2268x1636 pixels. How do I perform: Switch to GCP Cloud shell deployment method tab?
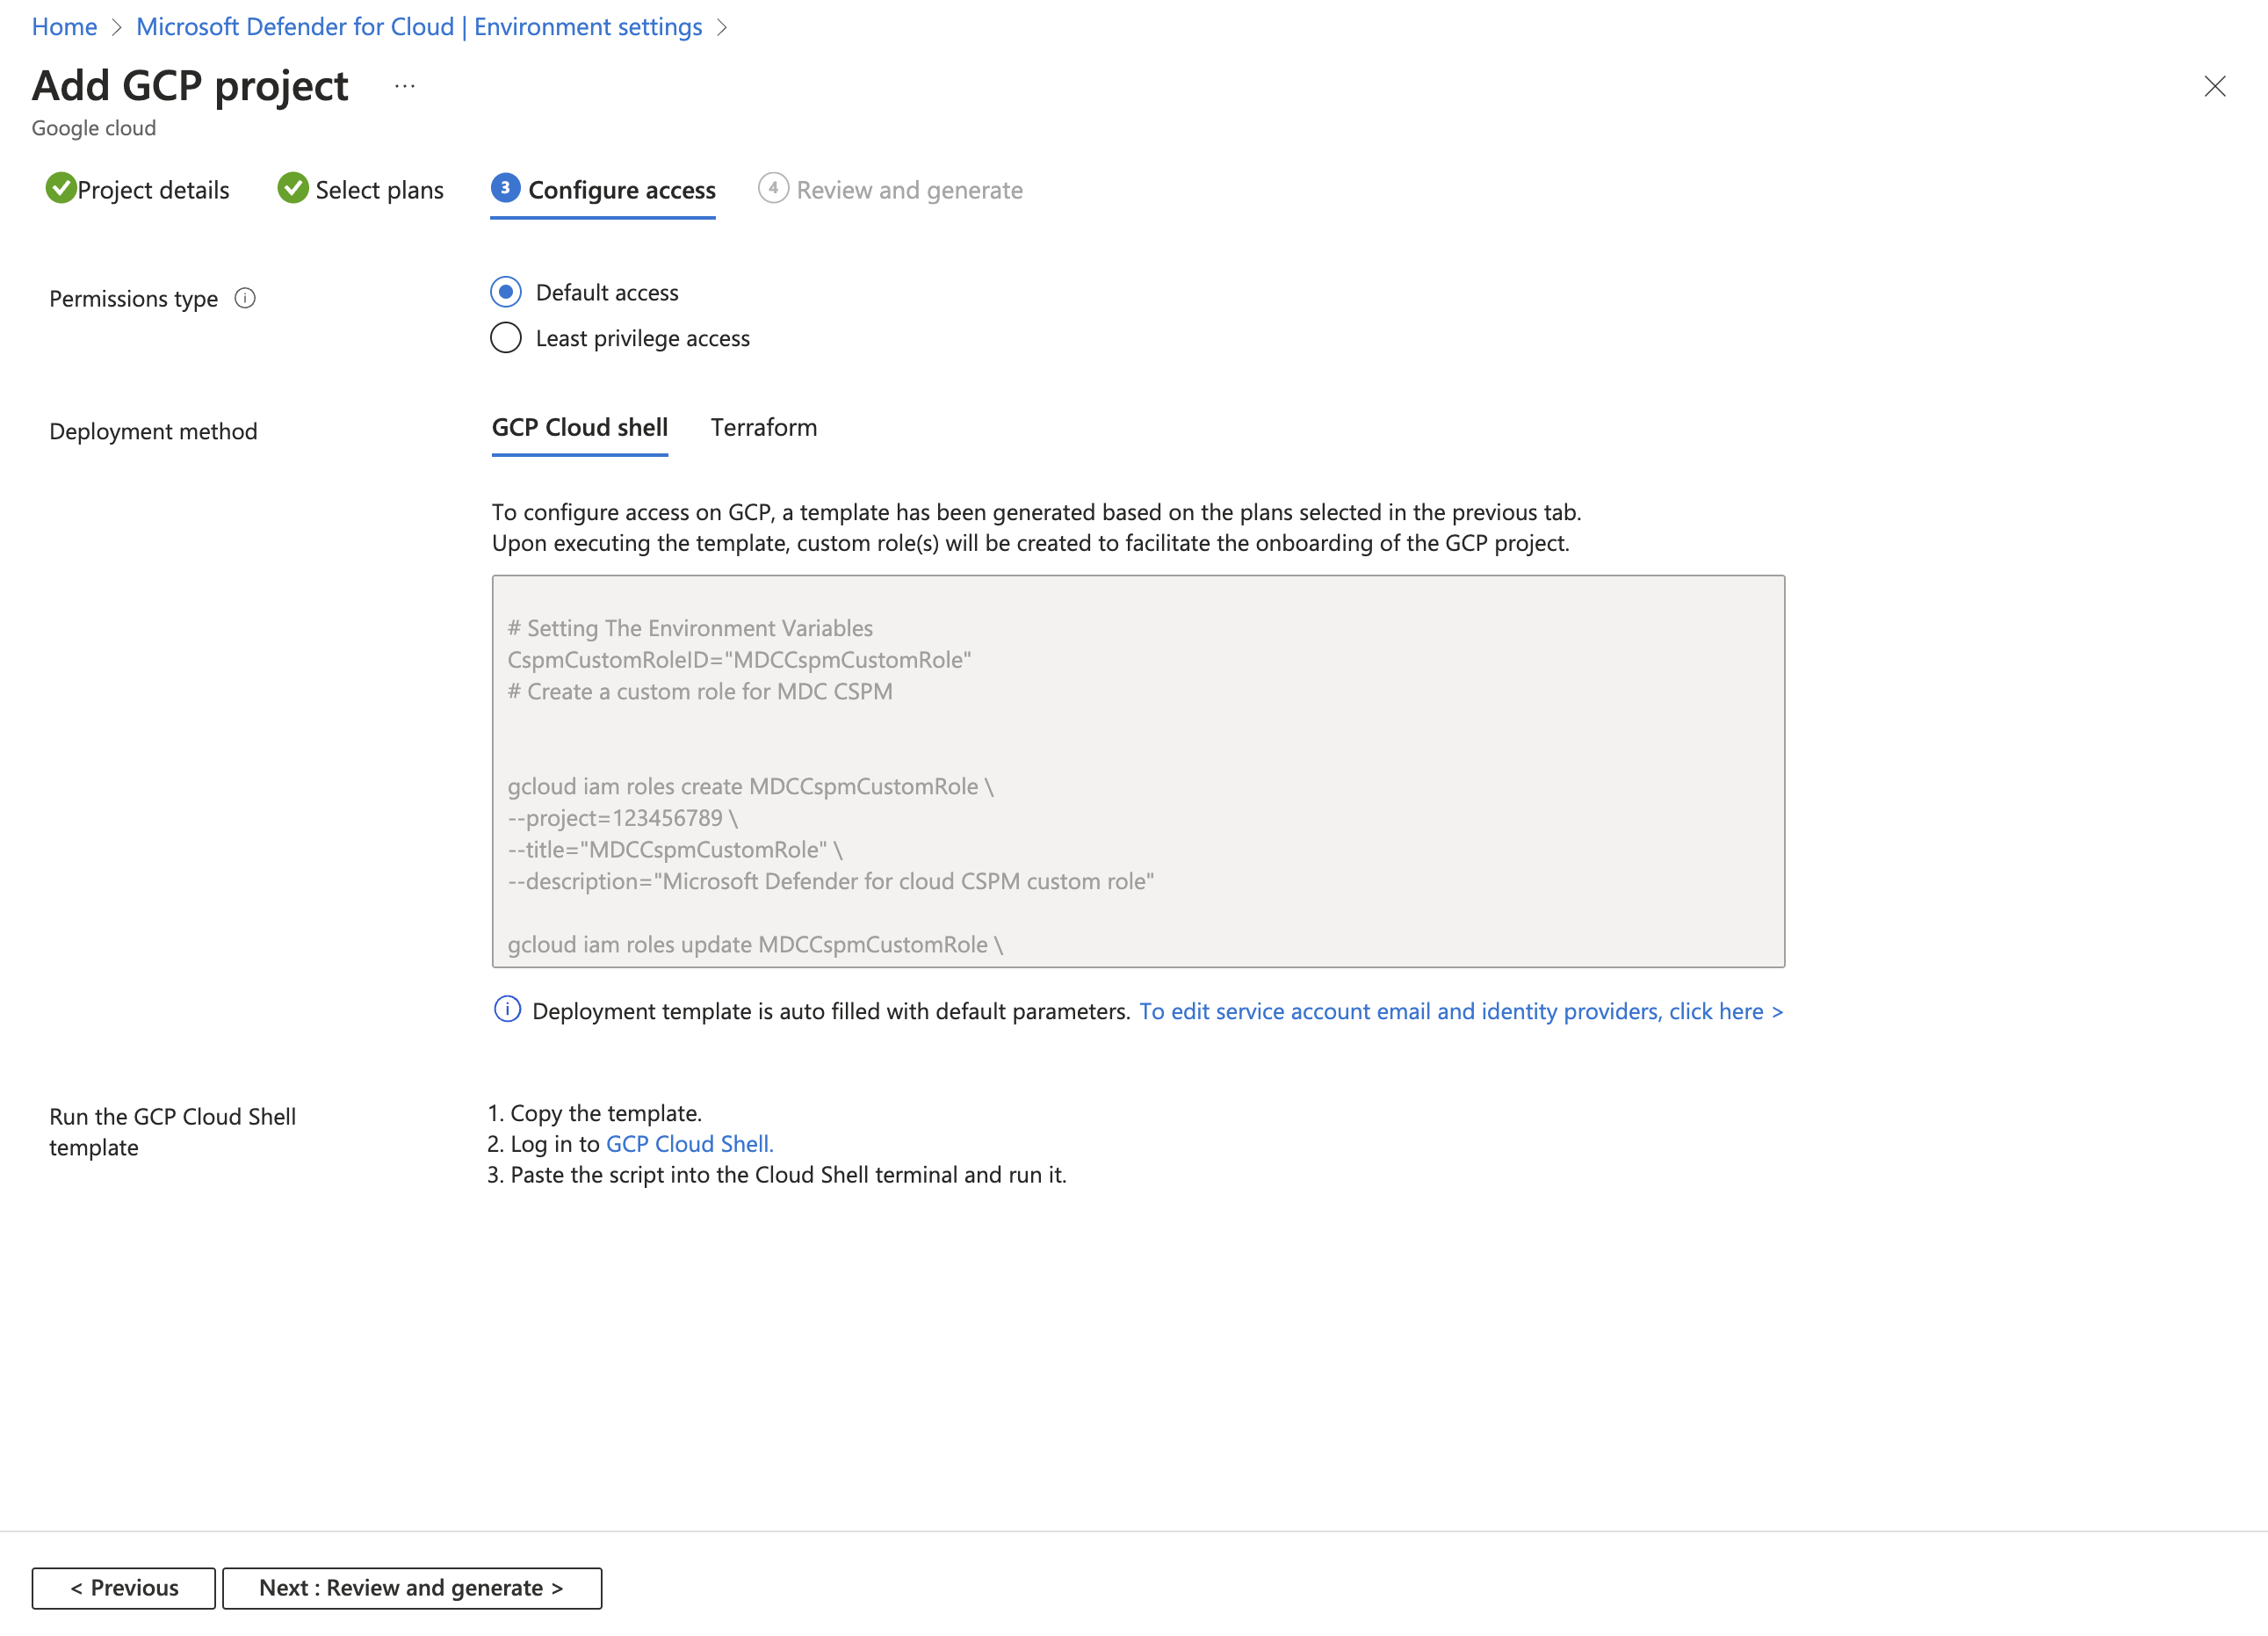581,426
